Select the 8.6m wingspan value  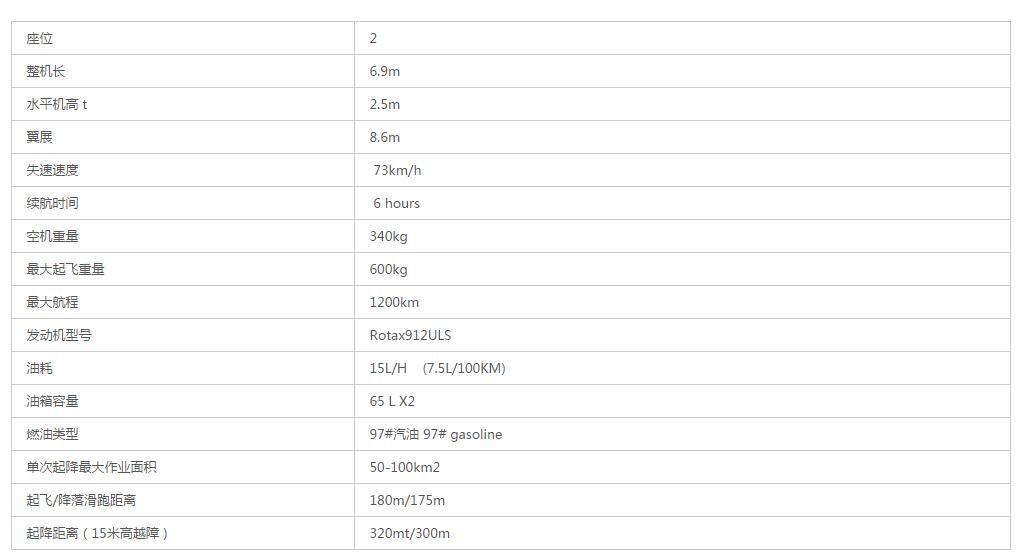point(384,137)
